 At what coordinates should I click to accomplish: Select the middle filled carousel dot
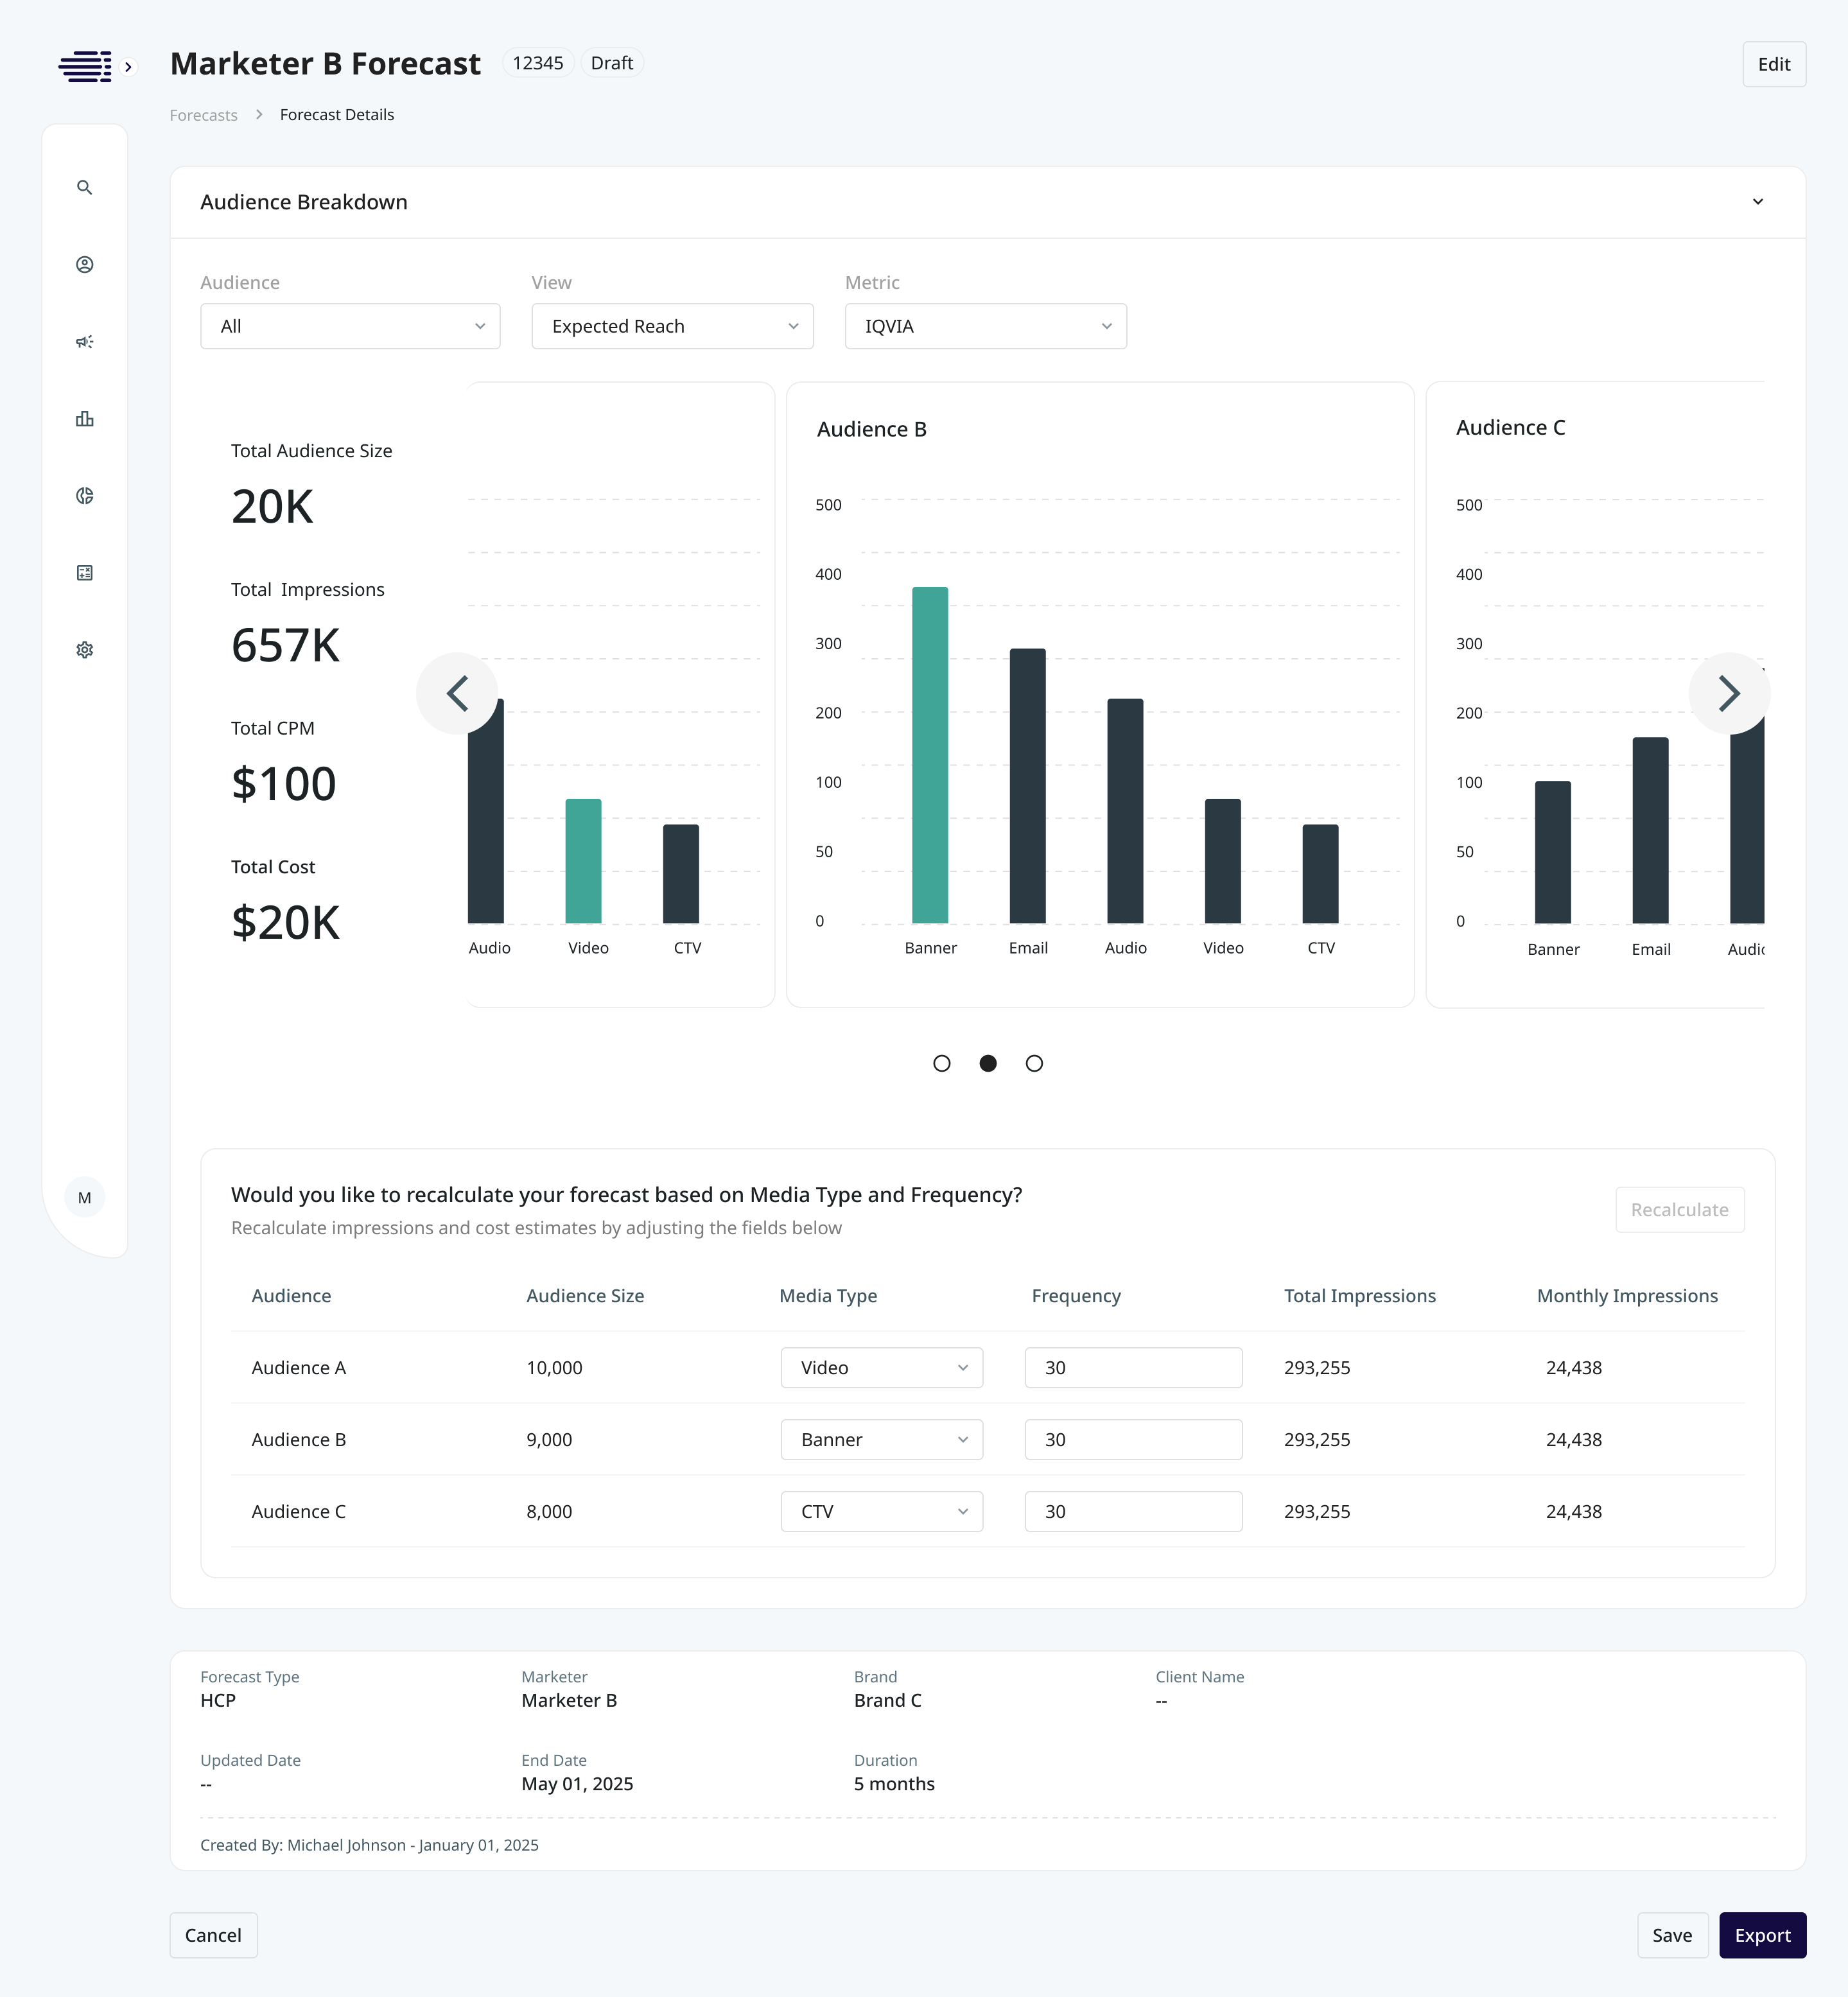click(x=988, y=1063)
